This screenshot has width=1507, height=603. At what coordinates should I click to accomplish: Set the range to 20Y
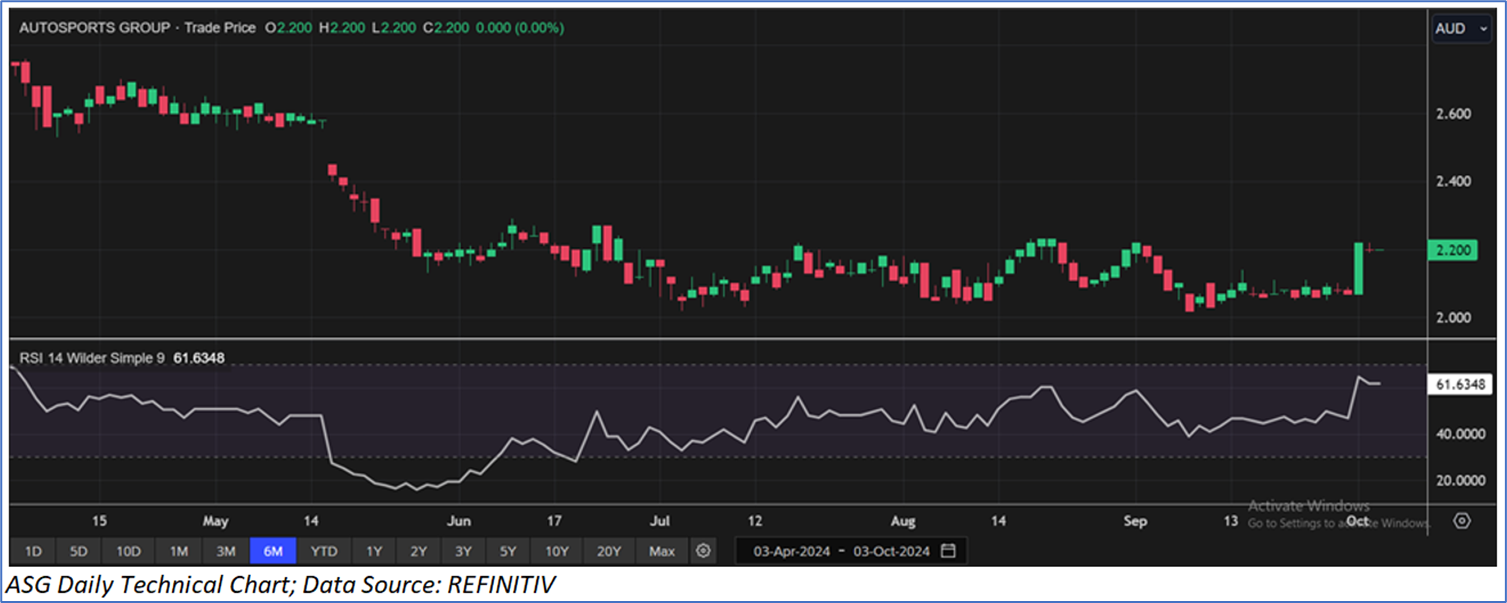pyautogui.click(x=609, y=551)
